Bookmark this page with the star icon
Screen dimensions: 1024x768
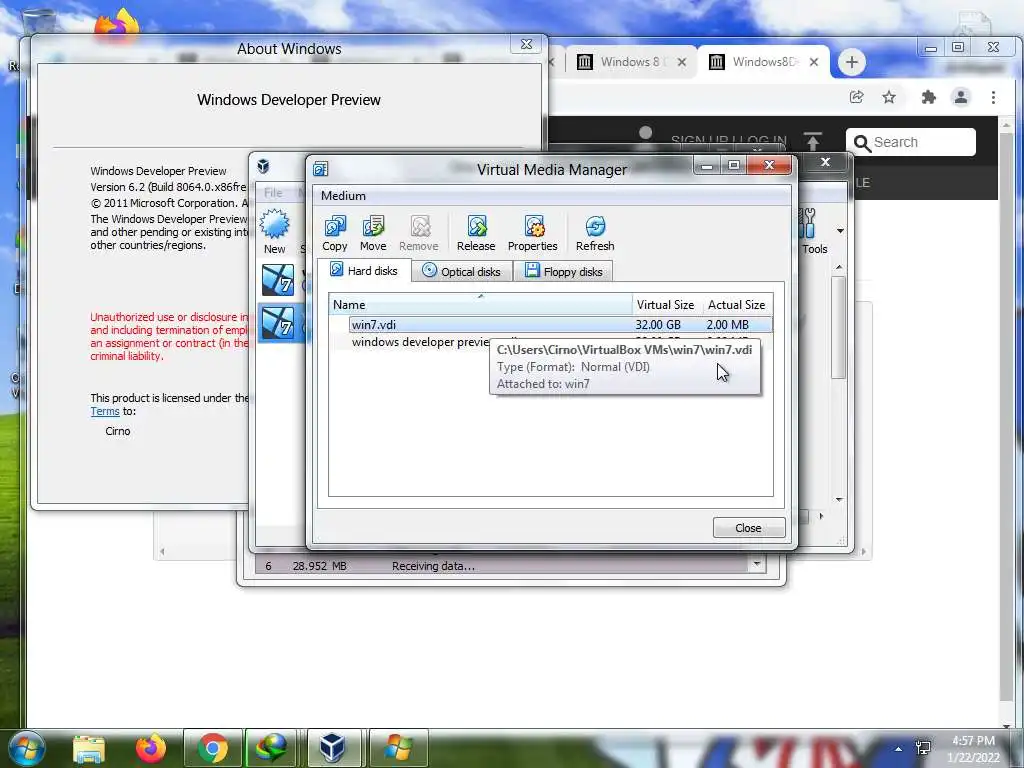(x=889, y=97)
